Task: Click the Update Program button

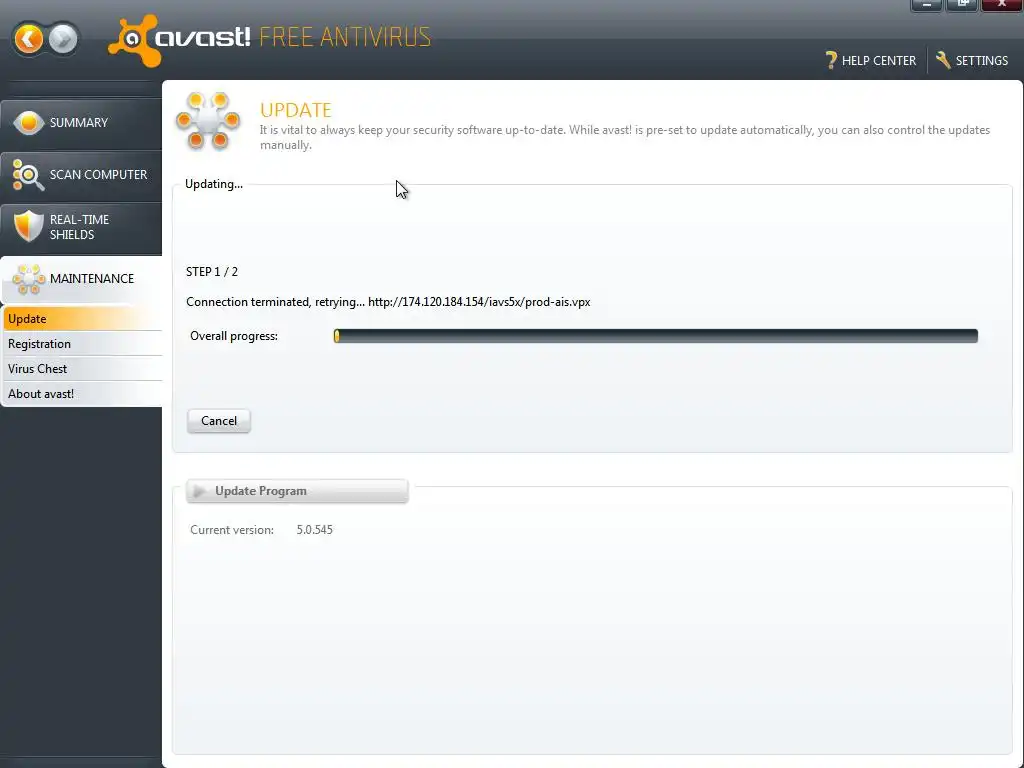Action: (297, 491)
